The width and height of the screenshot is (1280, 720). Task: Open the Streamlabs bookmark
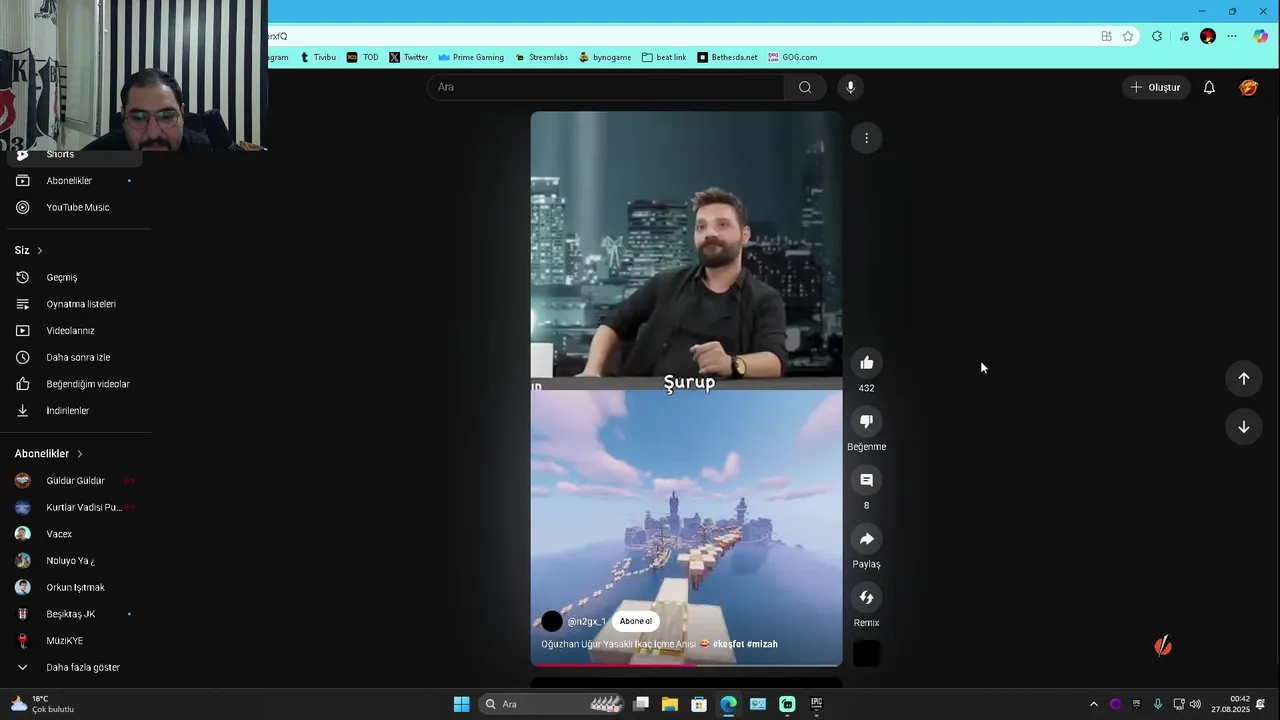(541, 57)
